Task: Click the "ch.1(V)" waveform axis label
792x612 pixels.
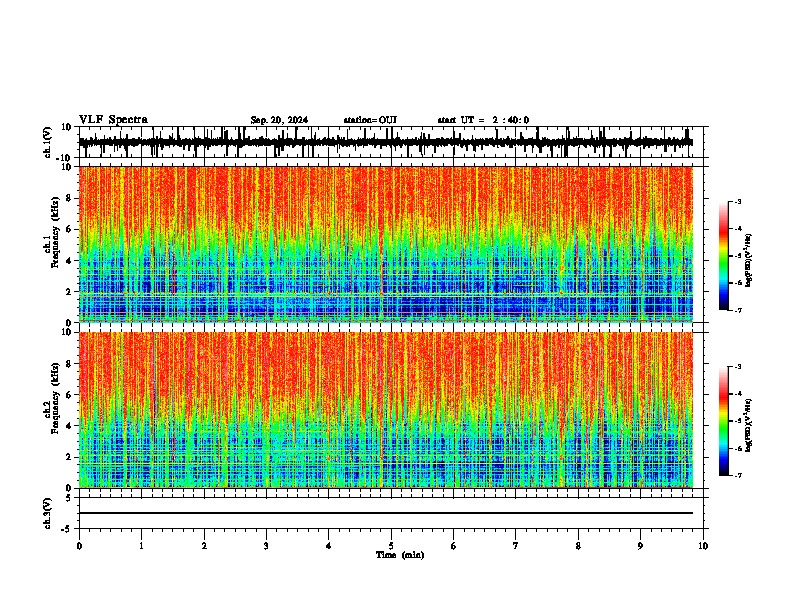Action: [48, 142]
